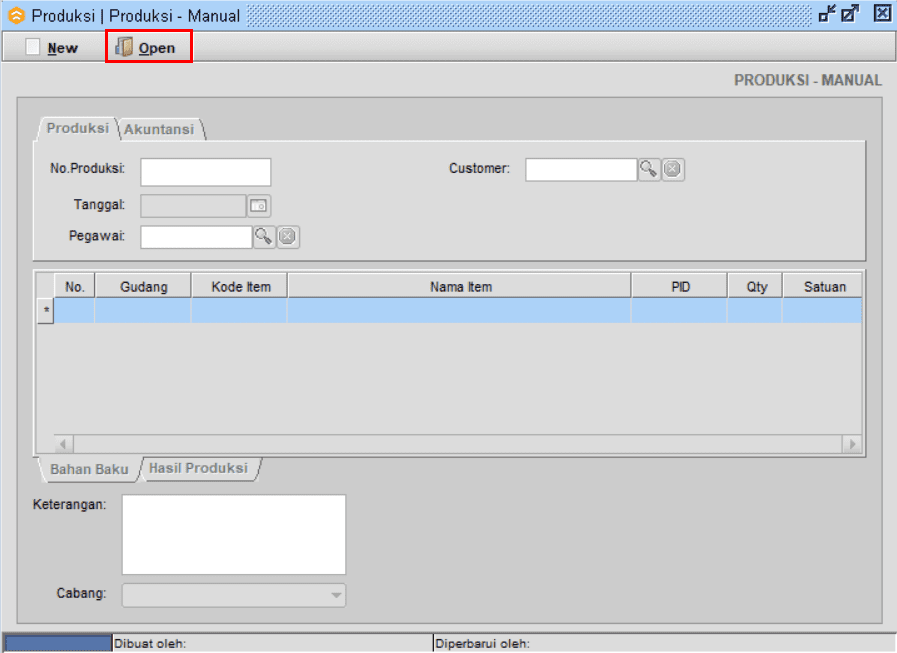Click the detach/maximize window icon
Image resolution: width=897 pixels, height=653 pixels.
850,14
